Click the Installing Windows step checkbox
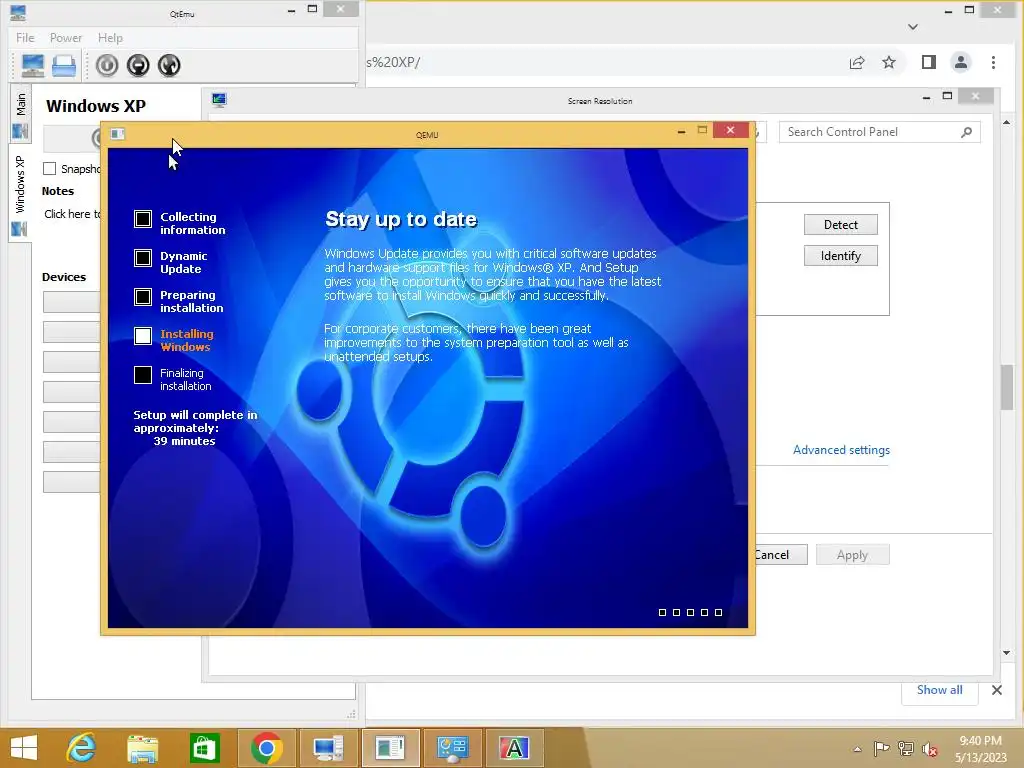 (143, 336)
